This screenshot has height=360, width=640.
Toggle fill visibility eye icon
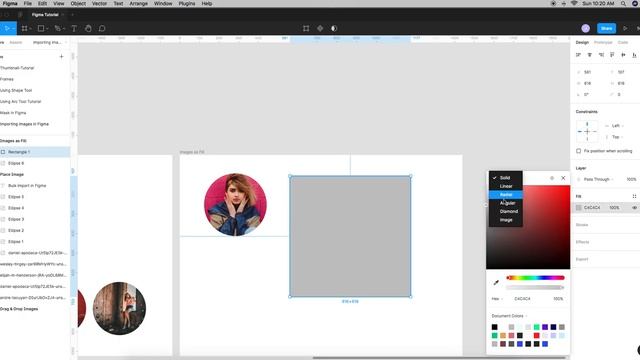[x=634, y=208]
